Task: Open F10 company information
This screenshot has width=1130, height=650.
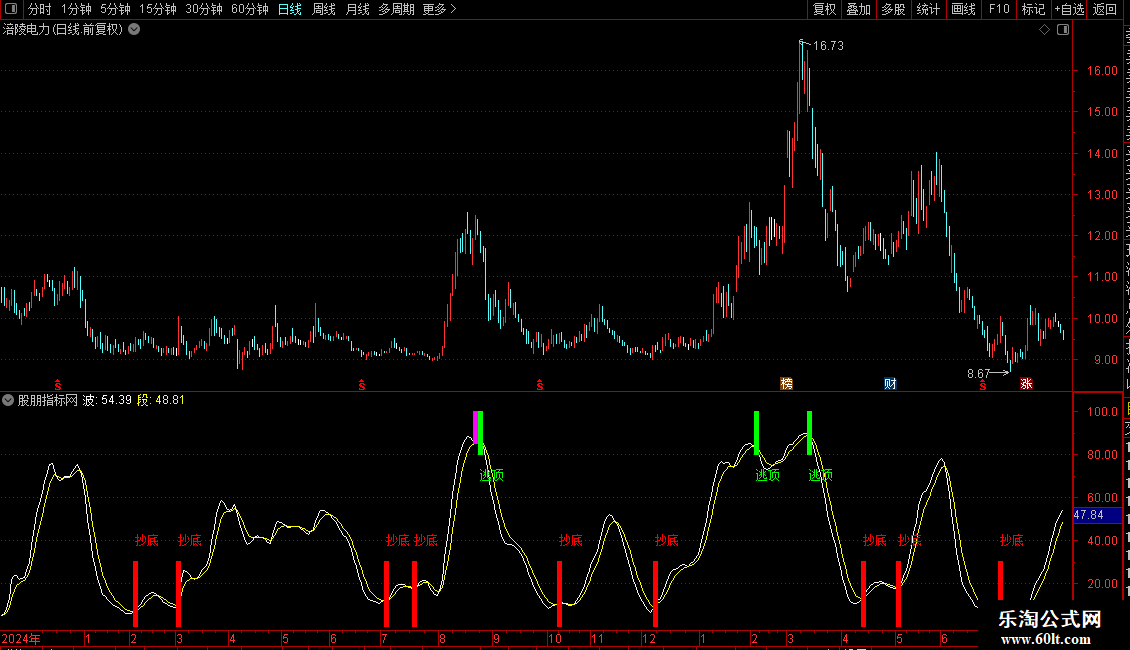Action: click(x=999, y=9)
